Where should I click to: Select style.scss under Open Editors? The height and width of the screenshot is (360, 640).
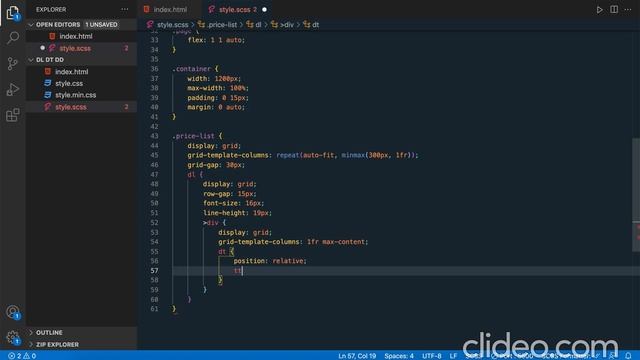(x=75, y=48)
